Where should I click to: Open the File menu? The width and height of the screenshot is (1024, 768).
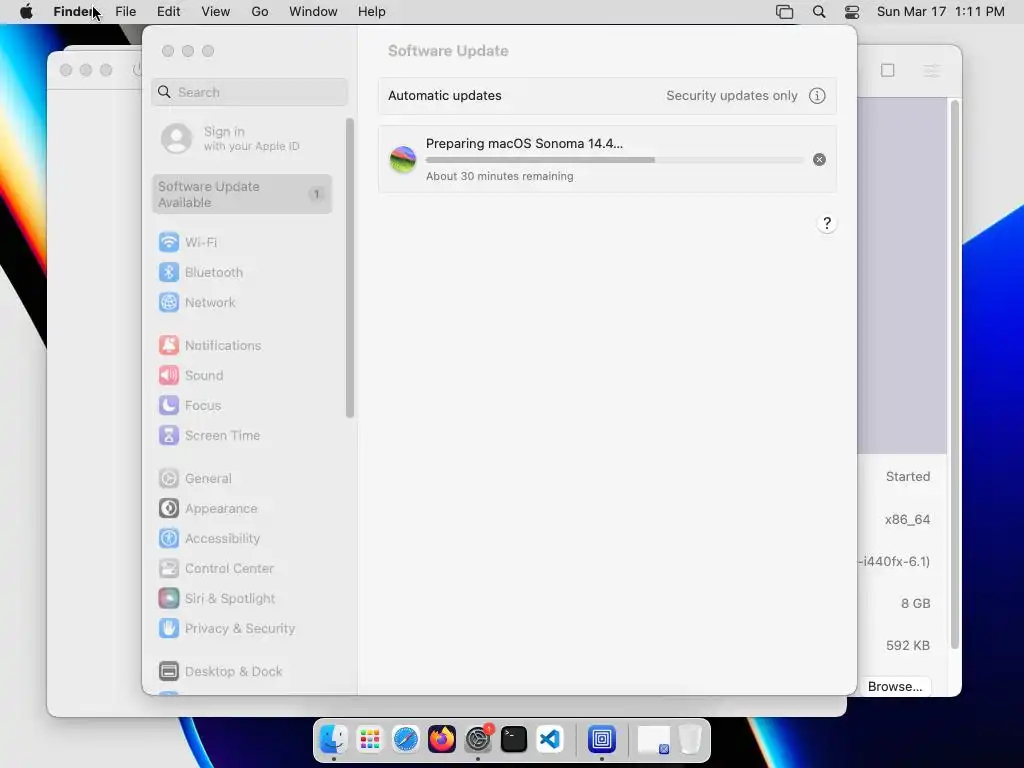(125, 12)
